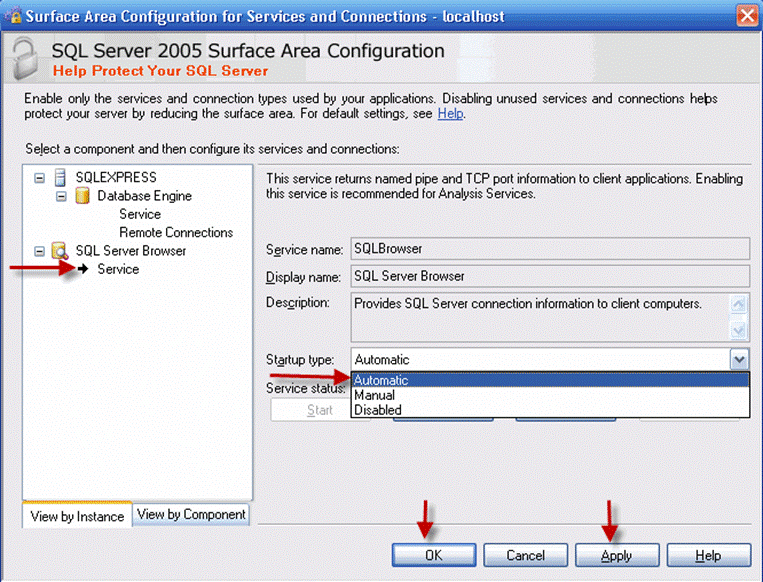Collapse the SQL Server Browser node
The image size is (763, 582).
point(39,252)
